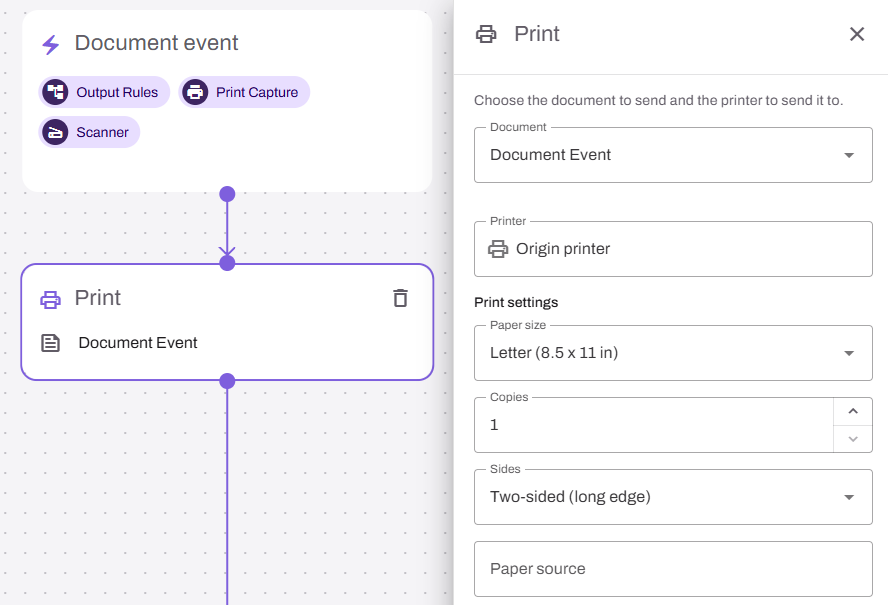
Task: Click the Print settings heading
Action: pyautogui.click(x=516, y=302)
